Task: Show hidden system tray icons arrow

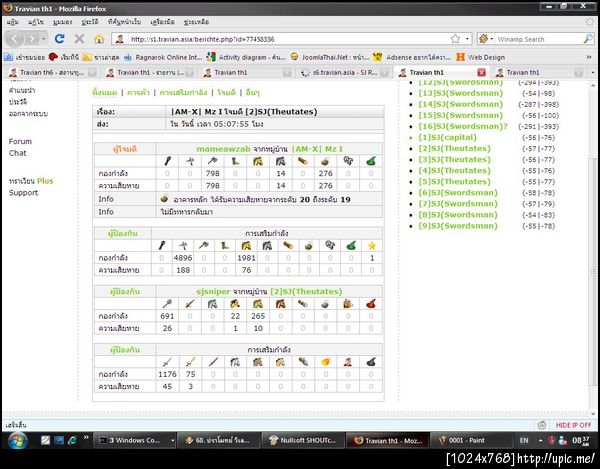Action: (x=540, y=440)
